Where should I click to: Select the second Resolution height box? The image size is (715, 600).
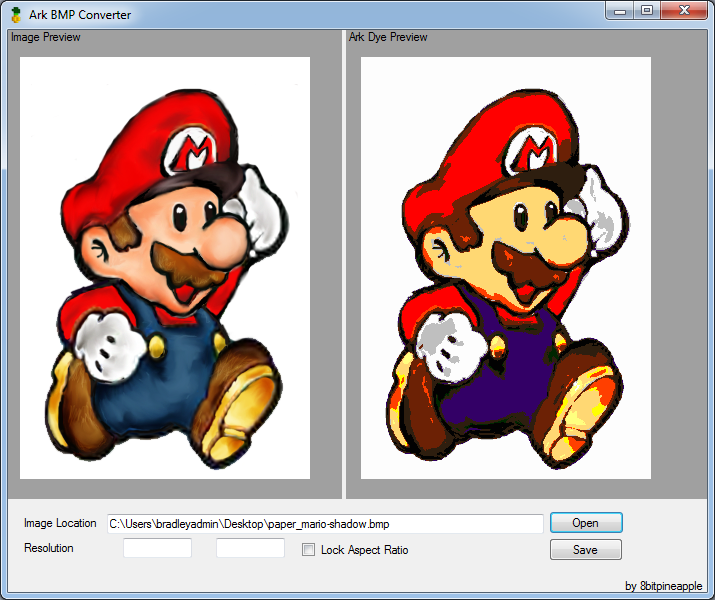(x=250, y=548)
